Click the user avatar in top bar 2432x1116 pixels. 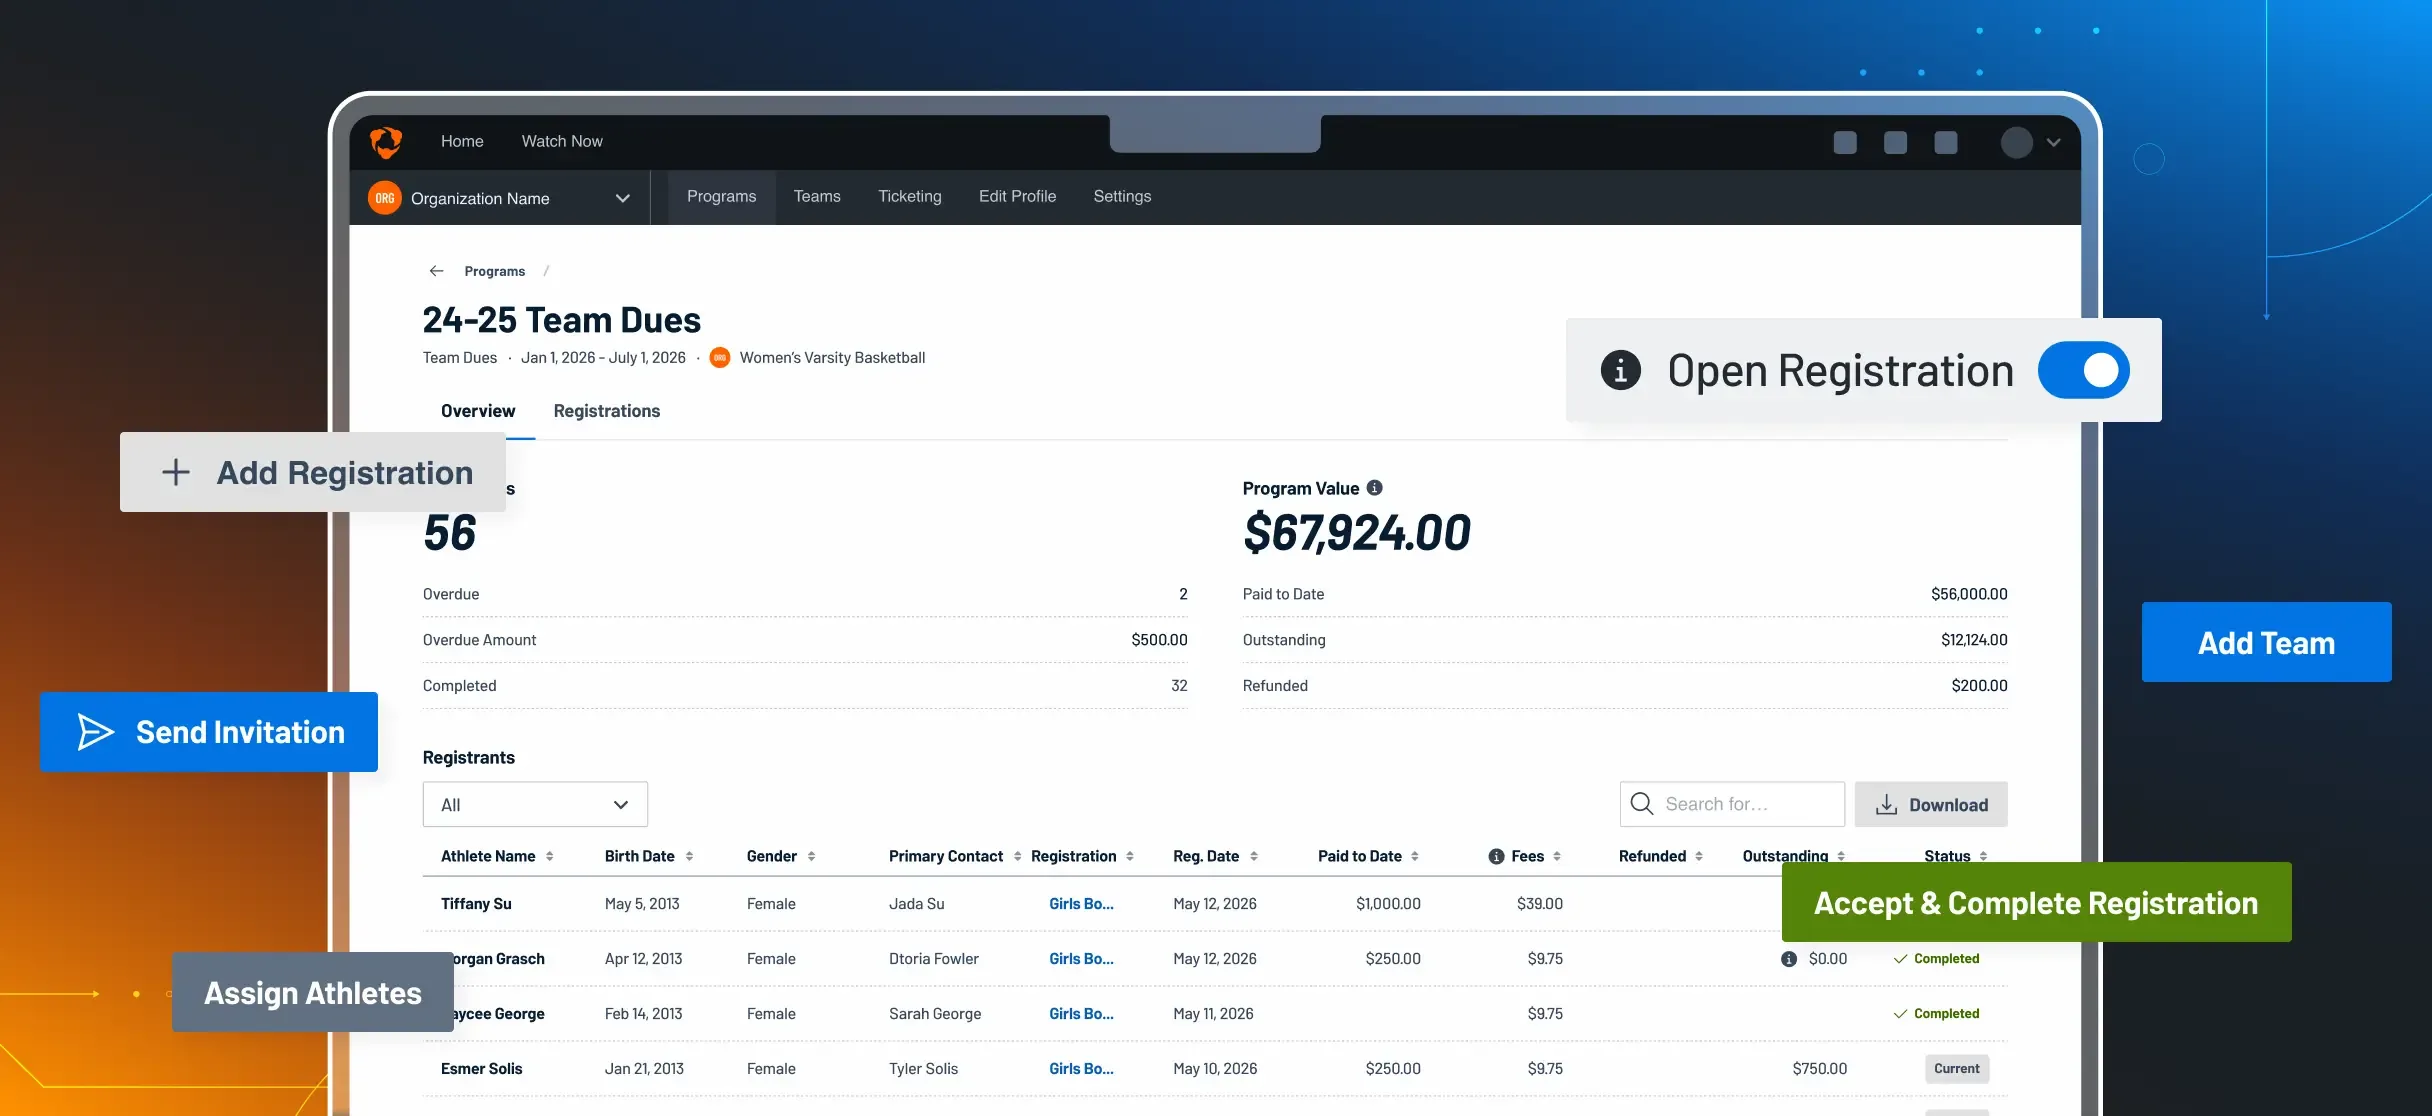click(x=2016, y=142)
